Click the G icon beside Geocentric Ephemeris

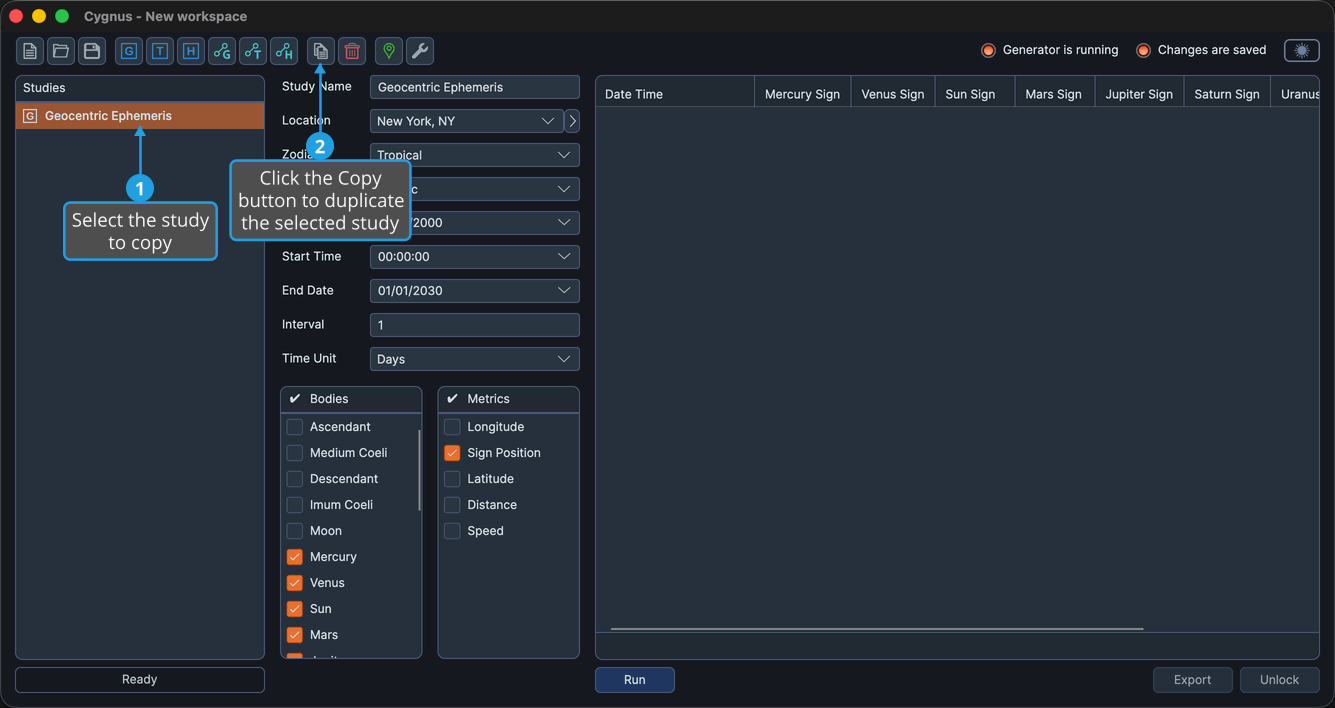30,116
